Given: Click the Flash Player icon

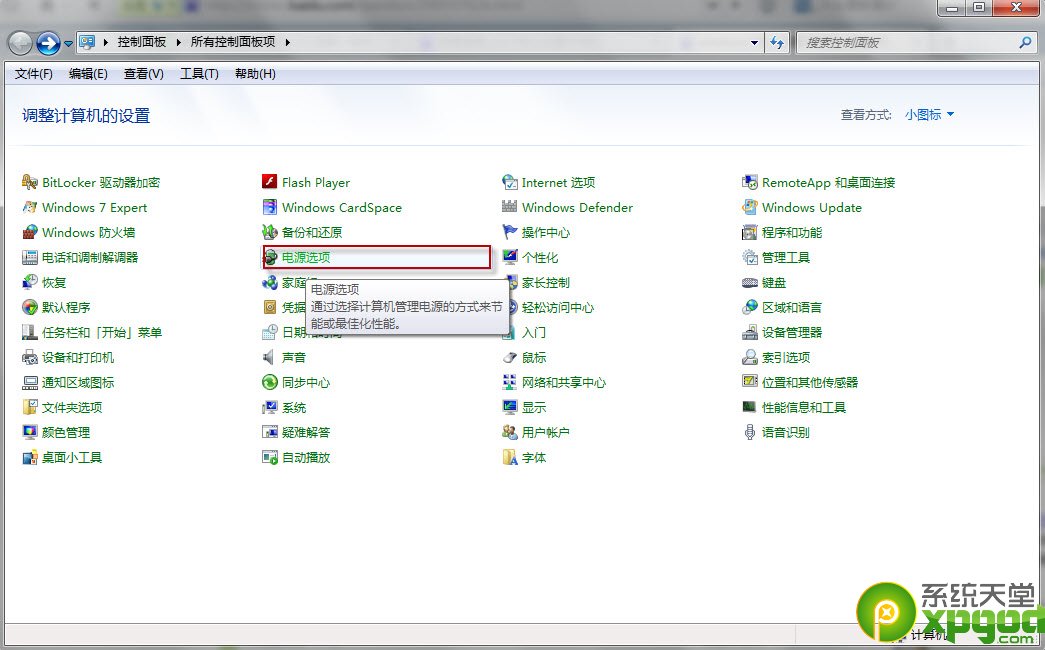Looking at the screenshot, I should tap(269, 183).
